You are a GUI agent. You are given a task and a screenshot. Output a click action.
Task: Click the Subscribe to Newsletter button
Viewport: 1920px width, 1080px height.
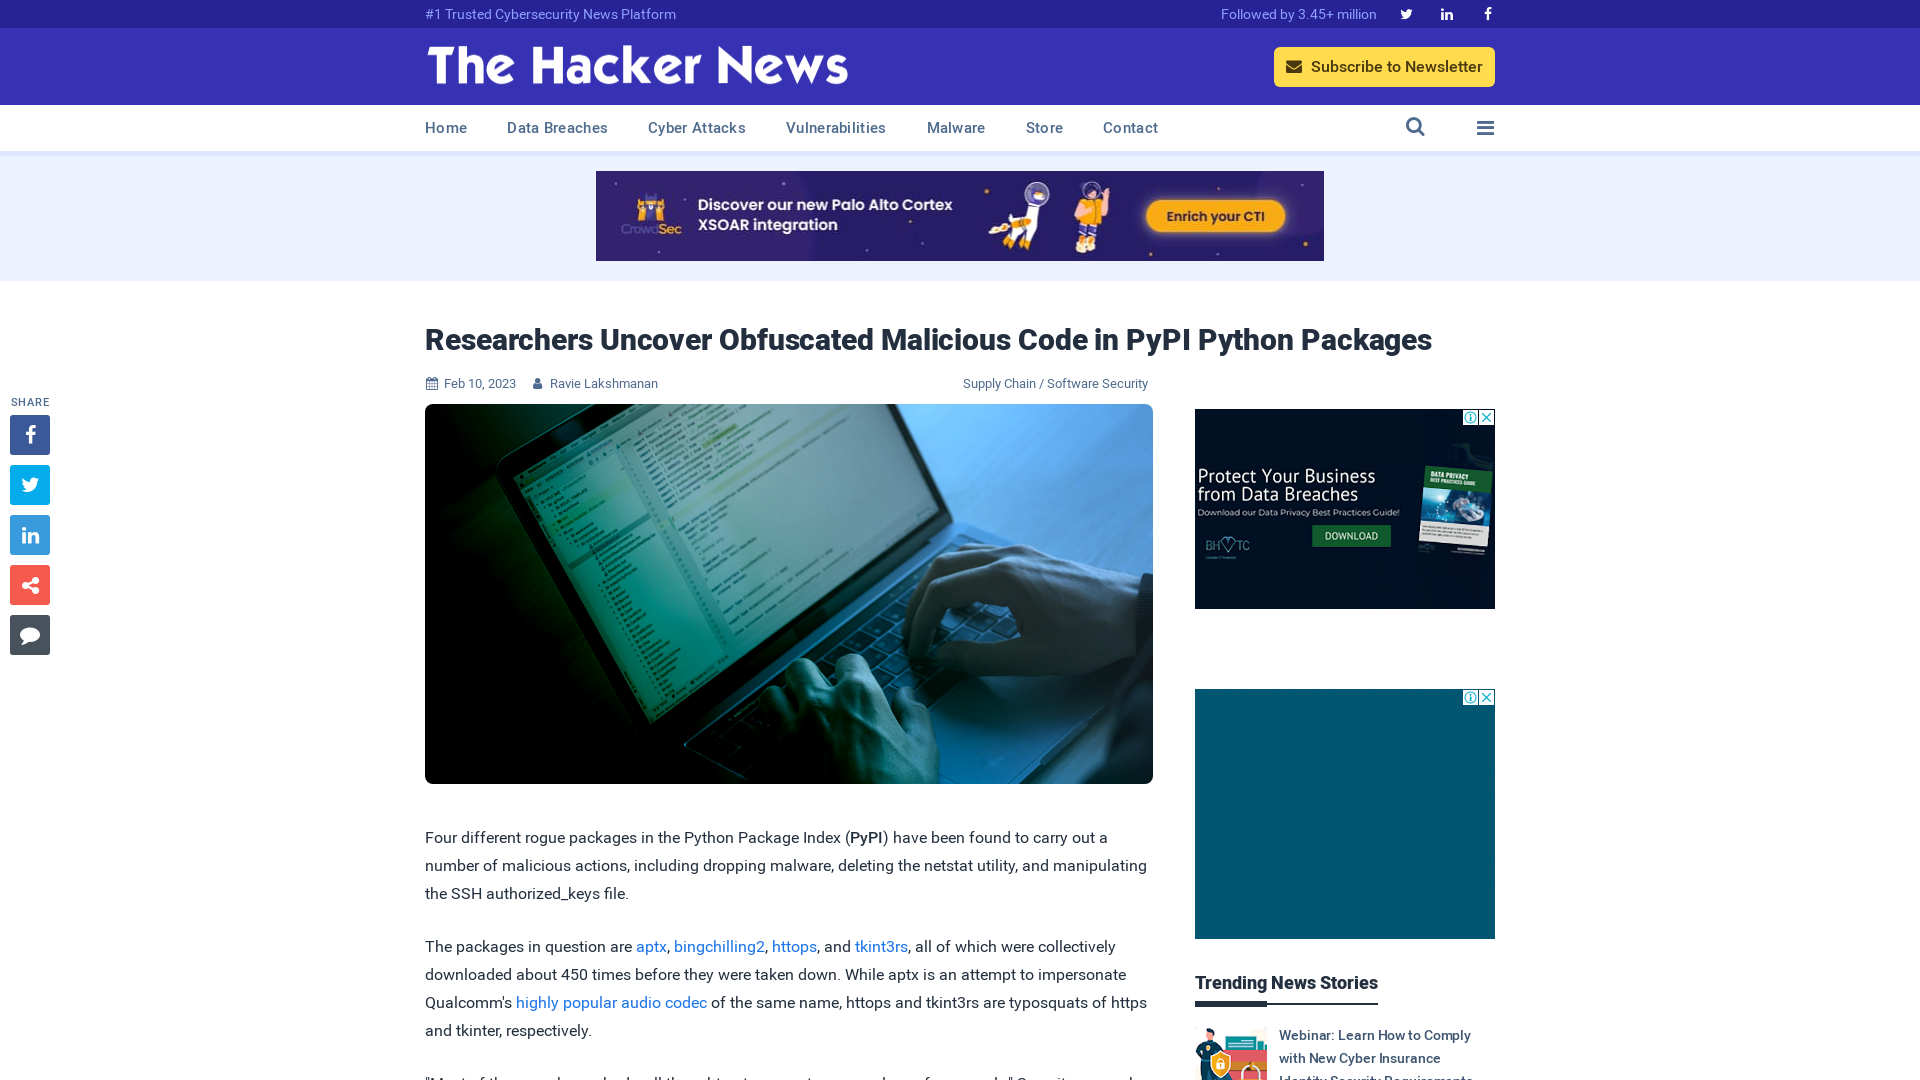1383,66
